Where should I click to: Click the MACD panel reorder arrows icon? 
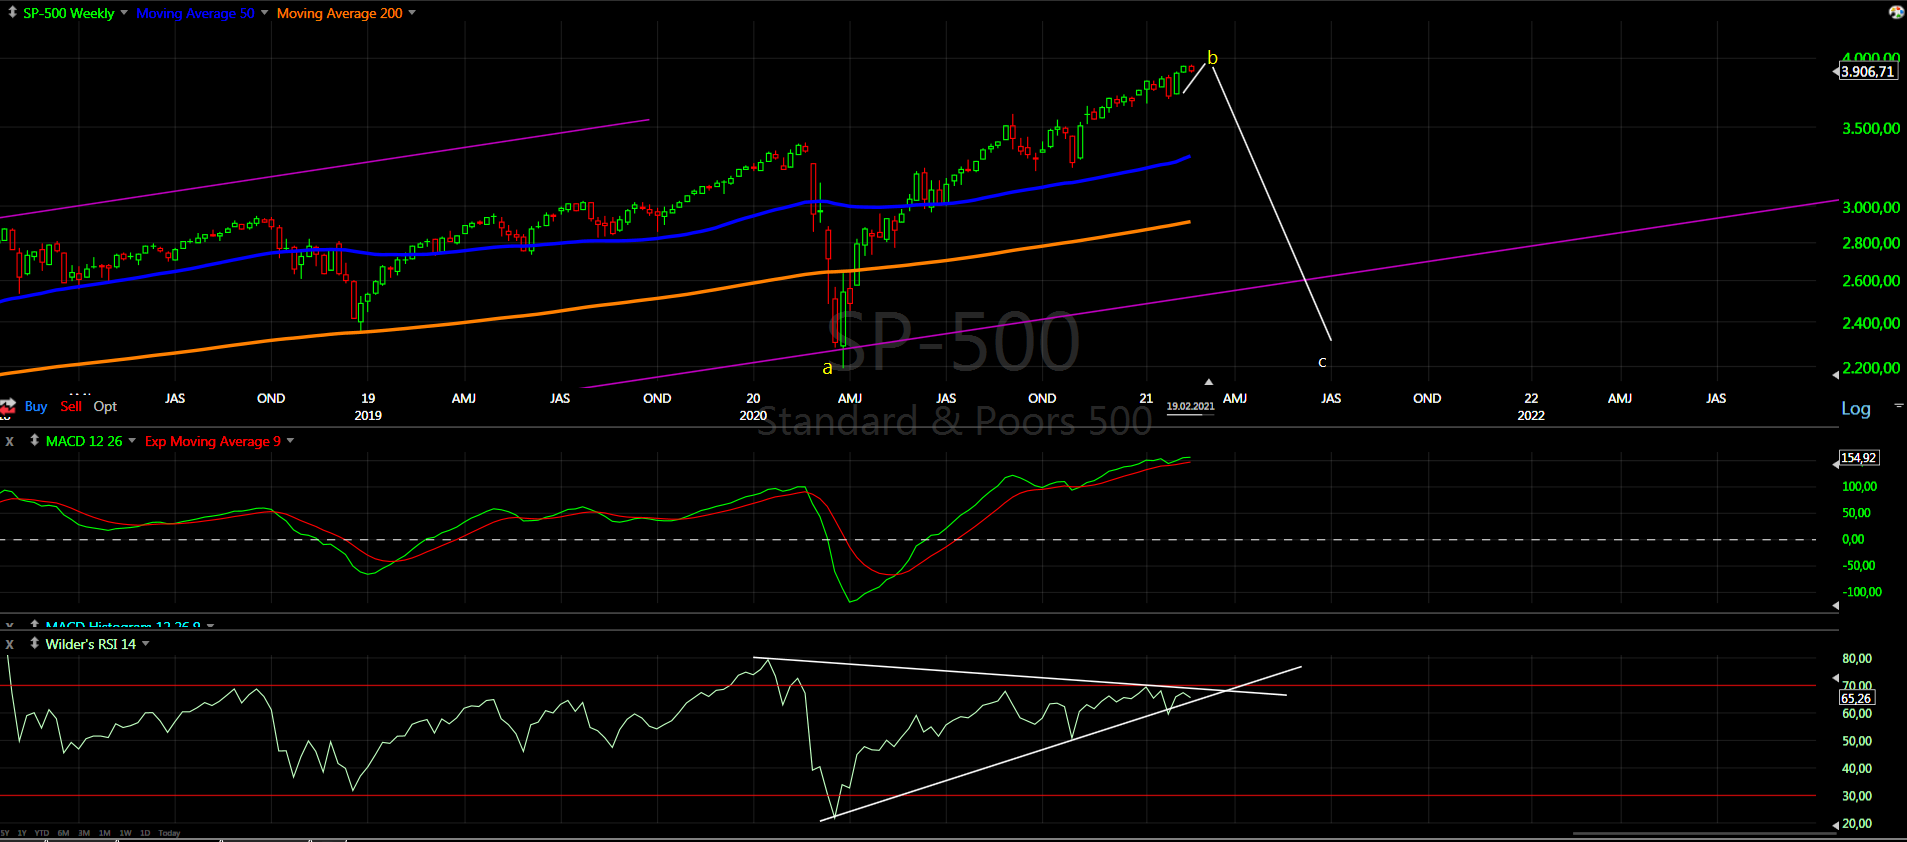click(34, 440)
